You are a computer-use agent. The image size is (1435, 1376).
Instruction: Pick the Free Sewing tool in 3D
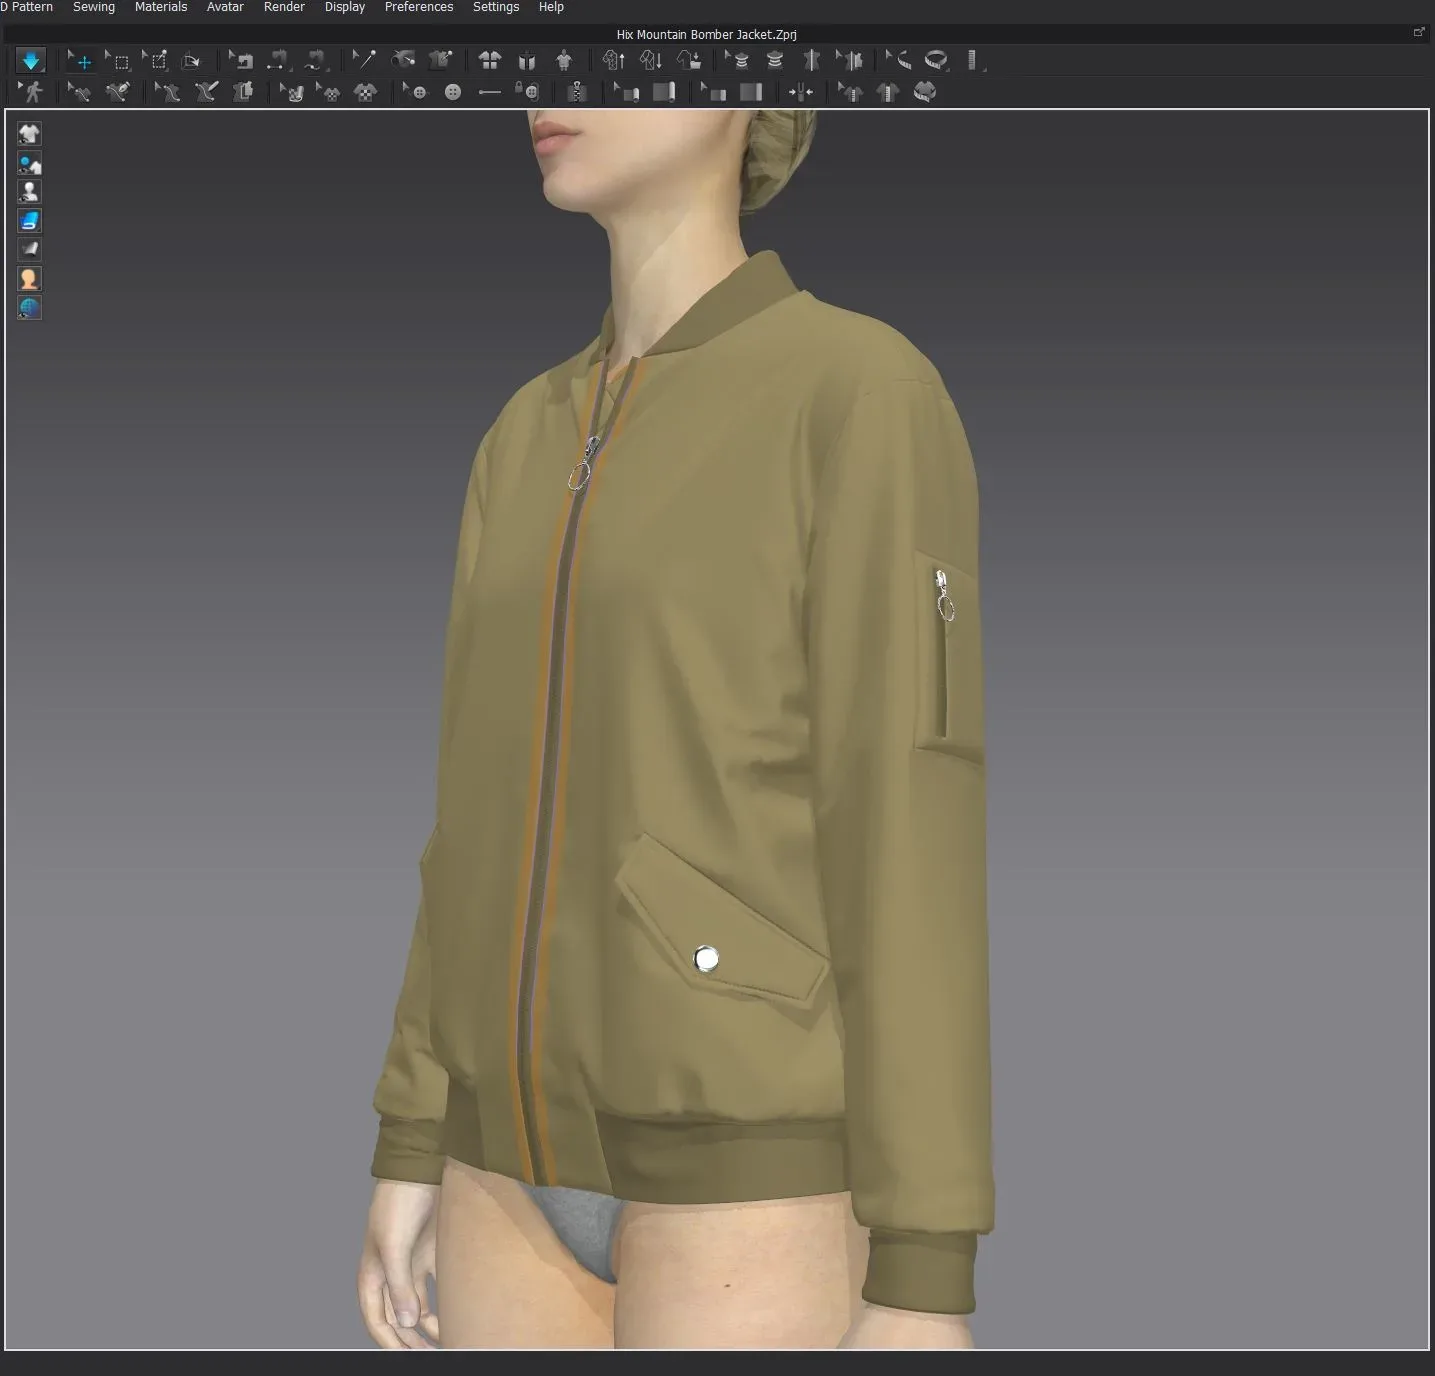[315, 61]
